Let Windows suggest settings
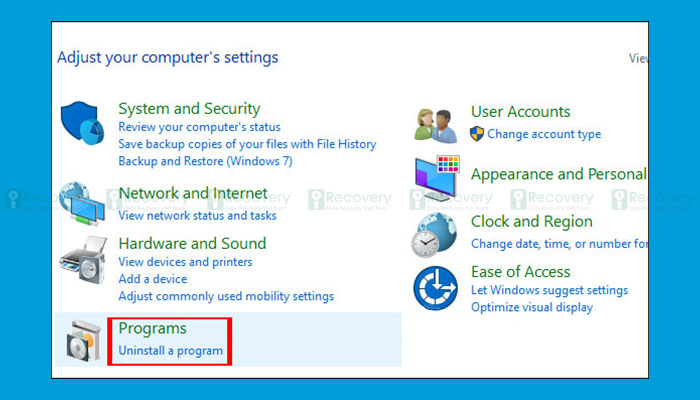 pyautogui.click(x=550, y=290)
